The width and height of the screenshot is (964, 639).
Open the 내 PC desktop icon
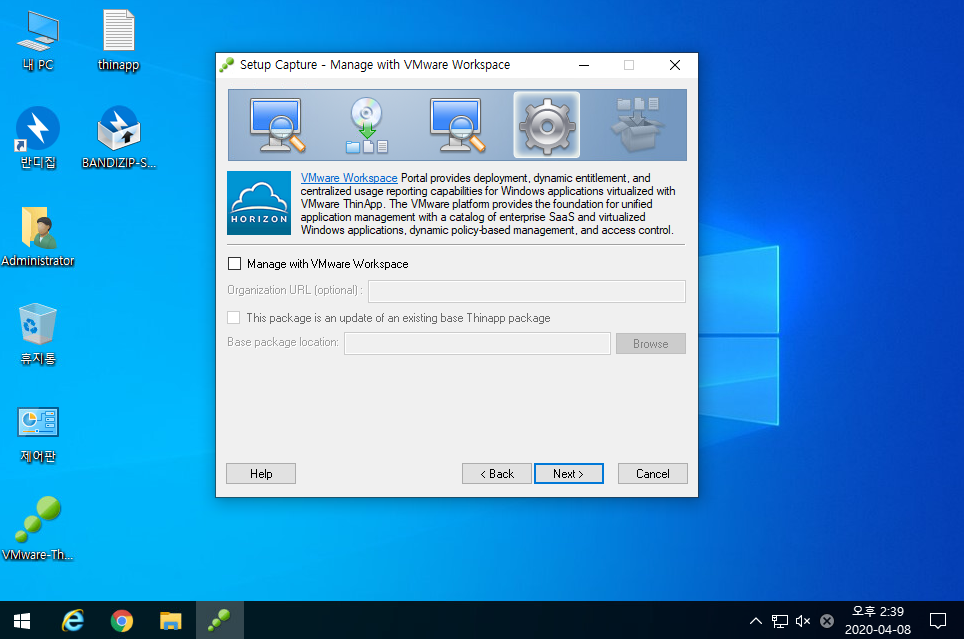38,40
